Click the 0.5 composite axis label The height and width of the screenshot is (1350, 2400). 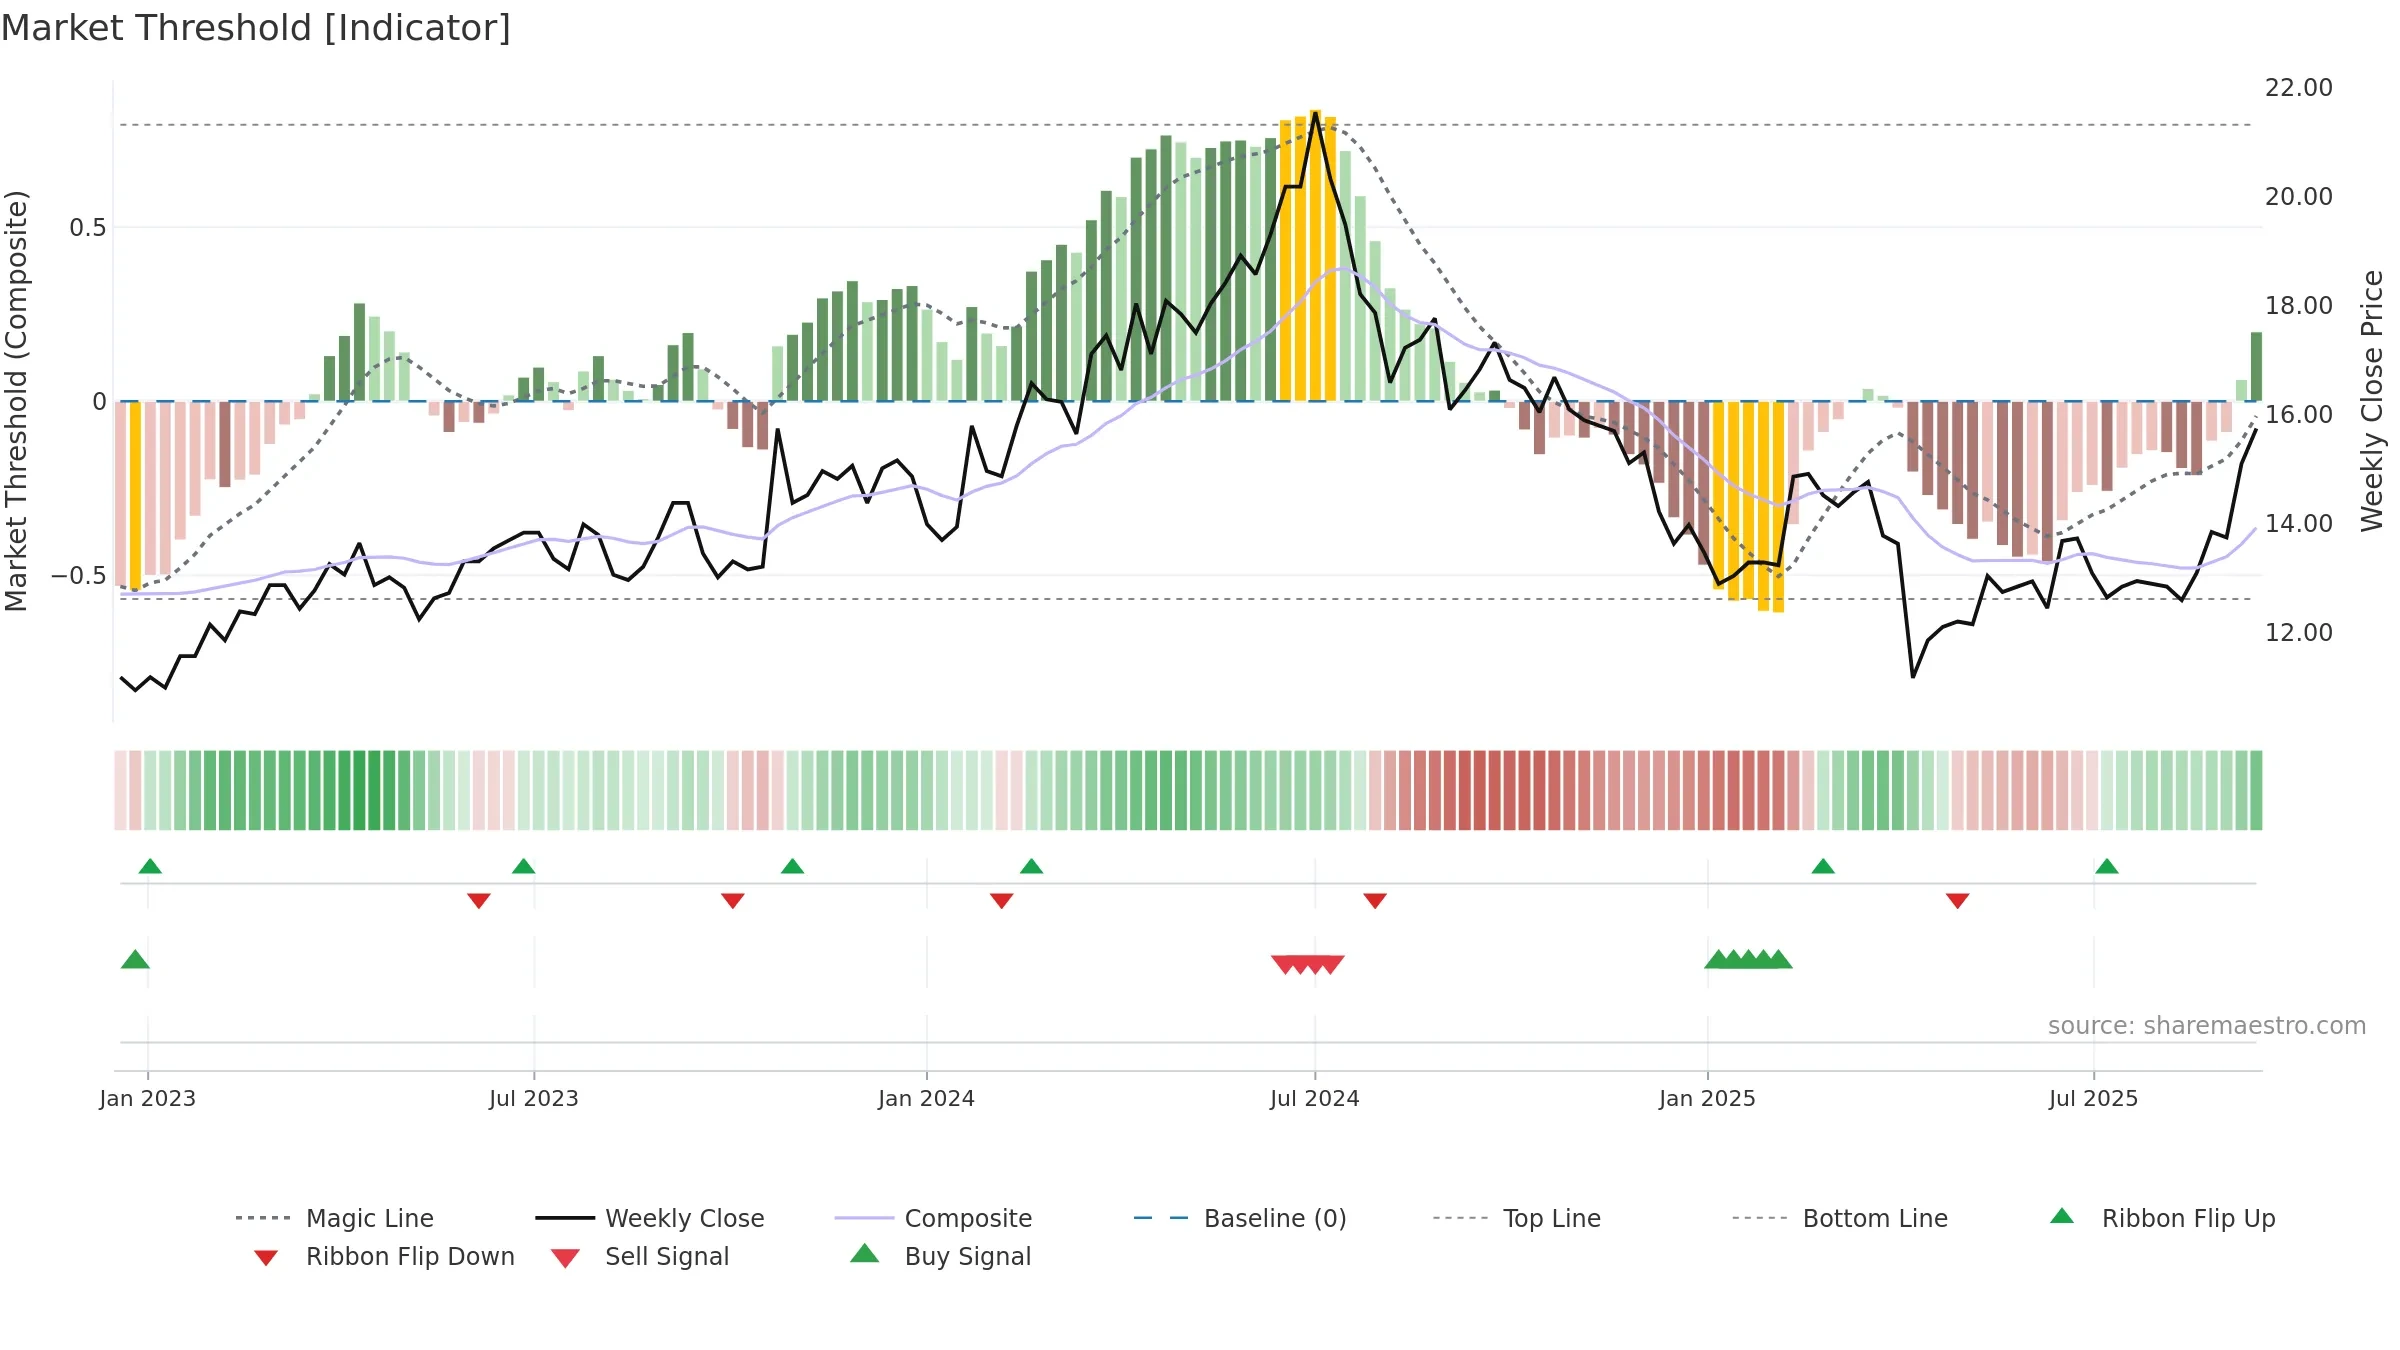88,228
